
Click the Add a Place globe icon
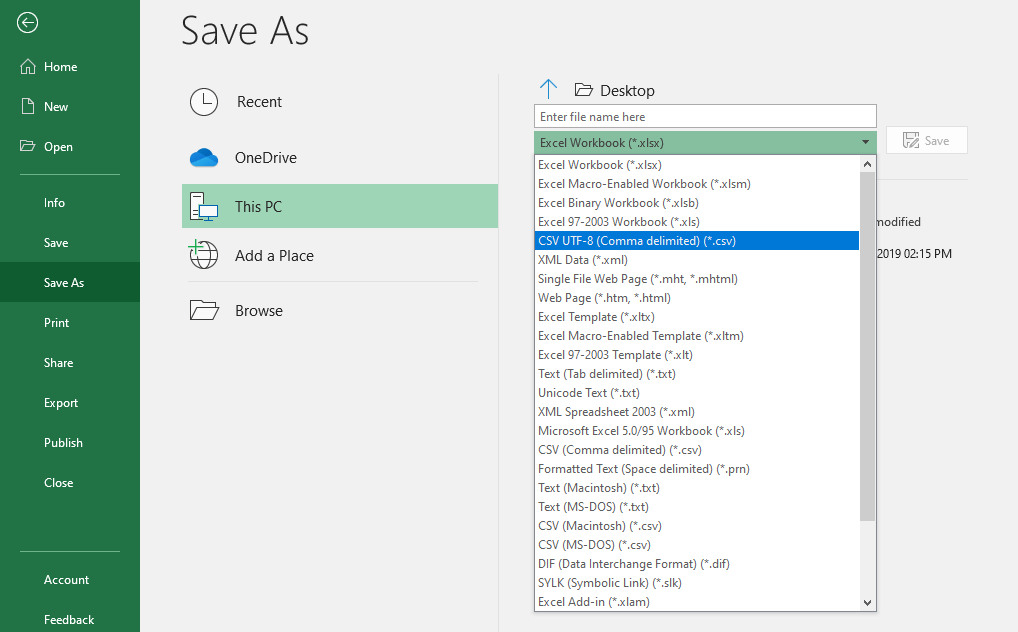pos(203,255)
